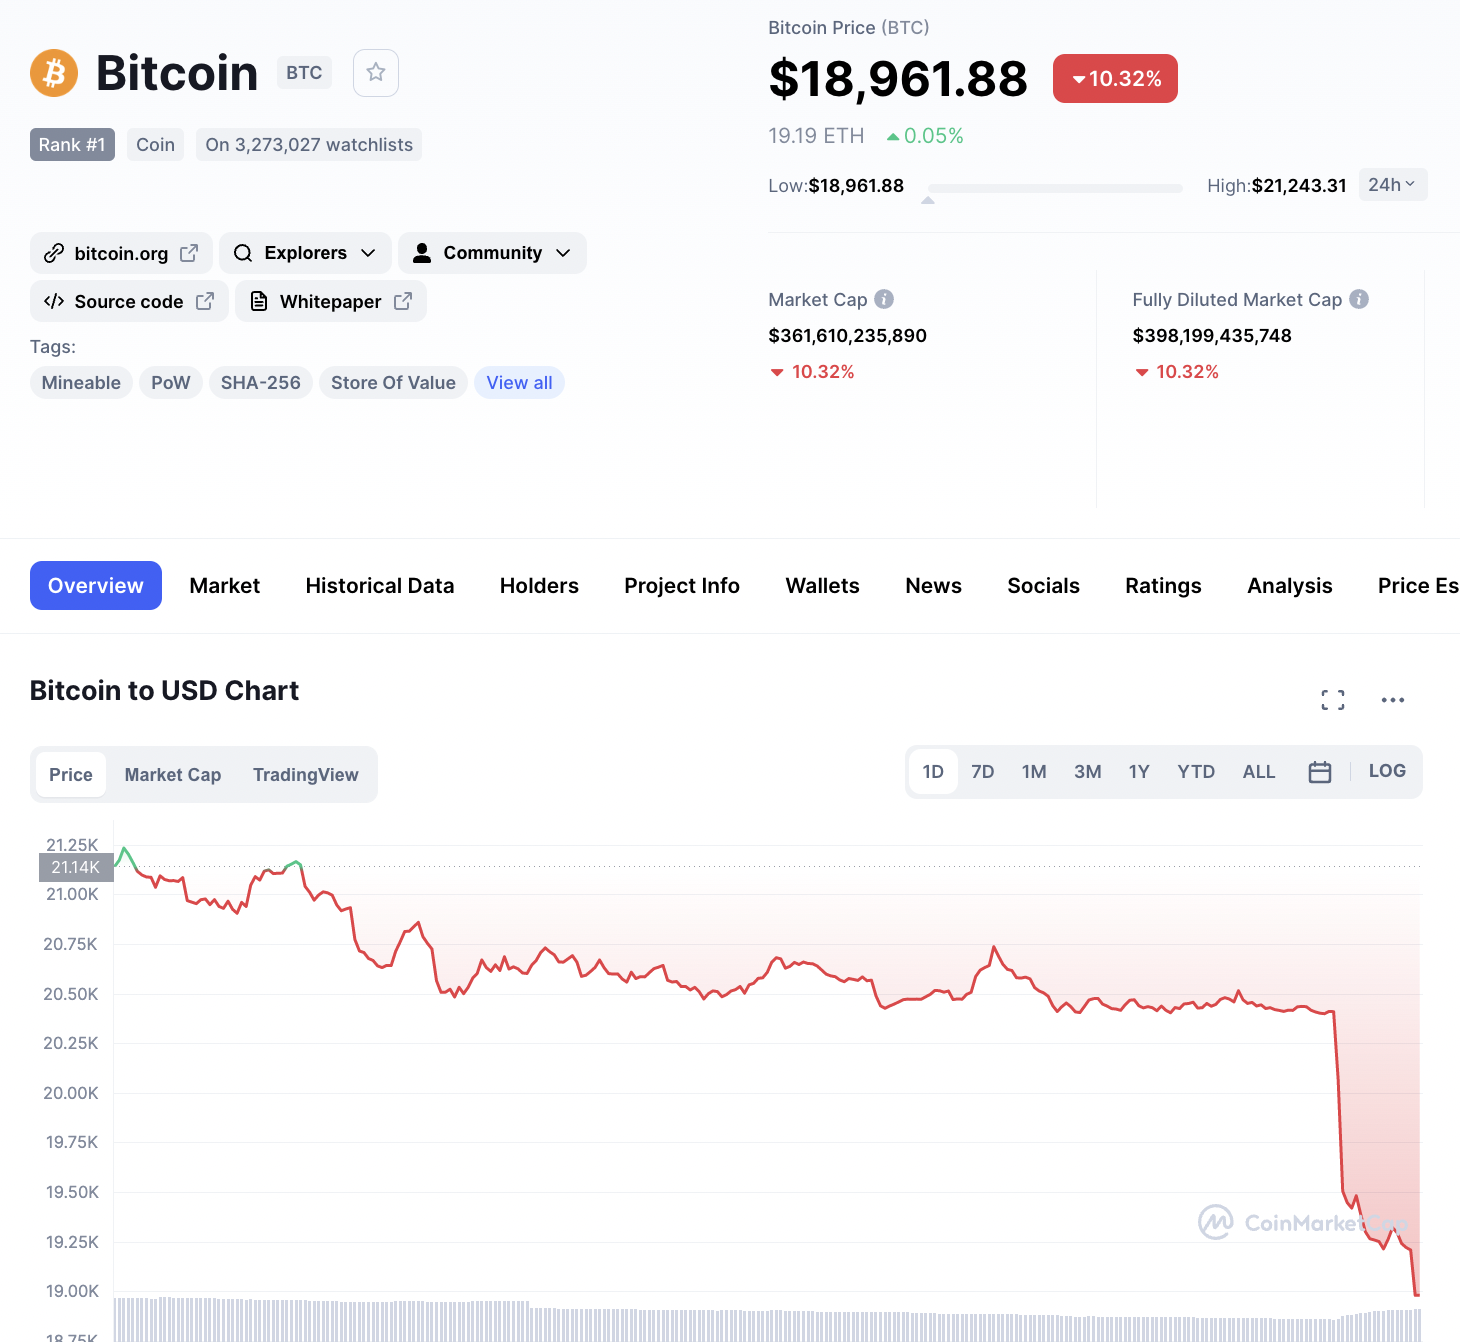Image resolution: width=1460 pixels, height=1342 pixels.
Task: Expand the Explorers dropdown
Action: 305,253
